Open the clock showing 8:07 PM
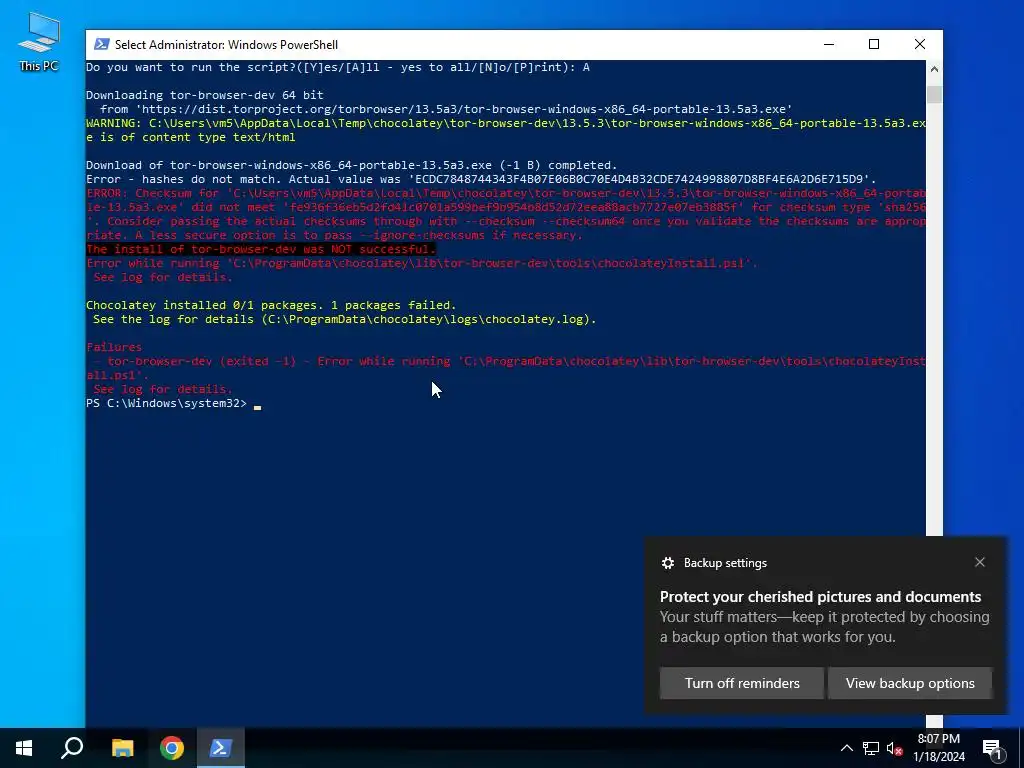The width and height of the screenshot is (1024, 768). point(938,748)
